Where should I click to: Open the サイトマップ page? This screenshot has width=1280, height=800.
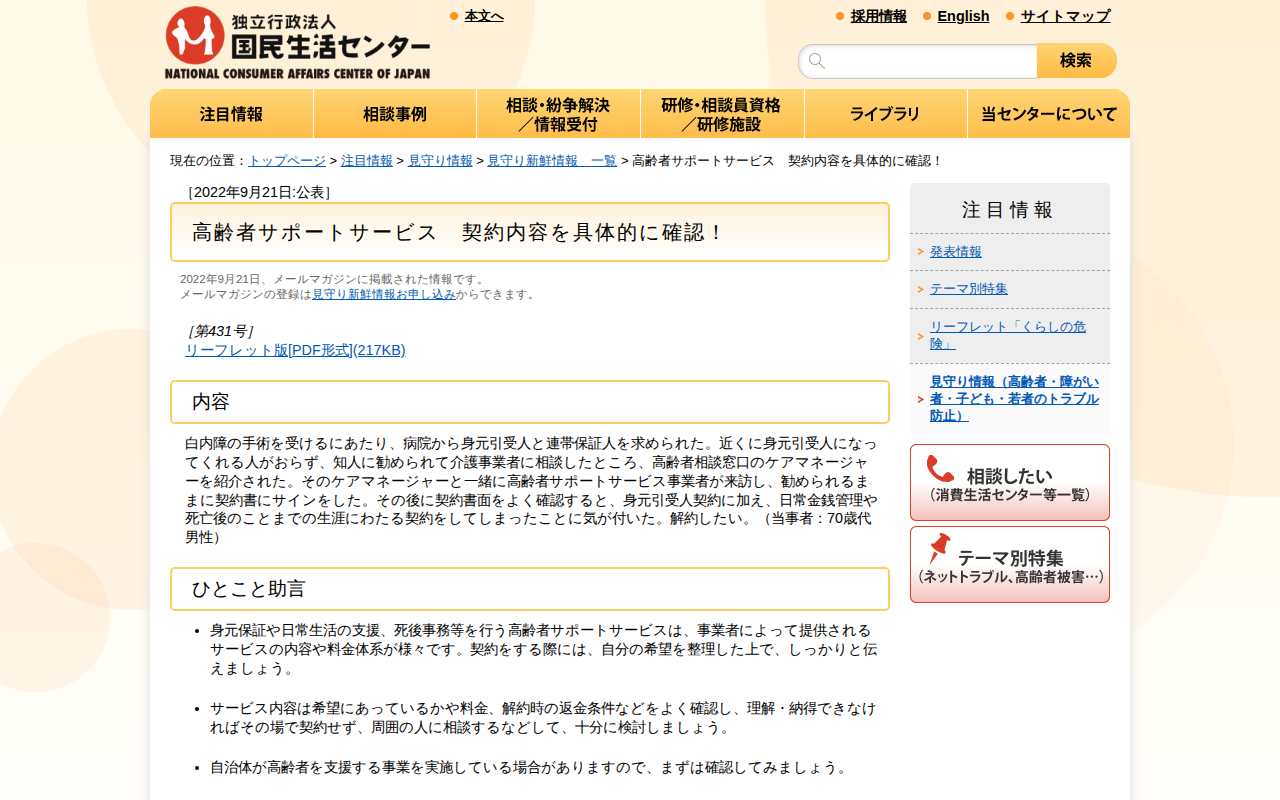(x=1063, y=16)
